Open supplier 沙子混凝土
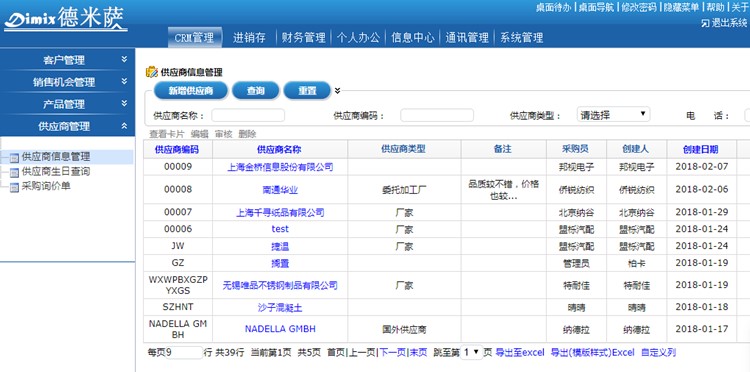Screen dimensions: 750x372 [280, 307]
